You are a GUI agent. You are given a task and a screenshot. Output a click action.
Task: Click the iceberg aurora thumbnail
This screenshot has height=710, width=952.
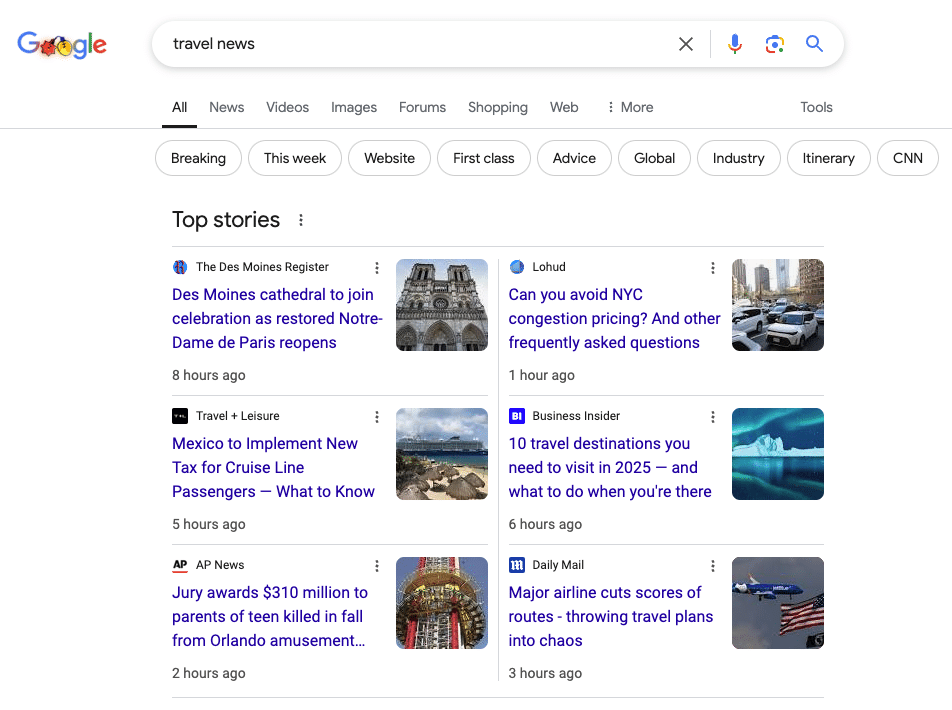pyautogui.click(x=778, y=454)
